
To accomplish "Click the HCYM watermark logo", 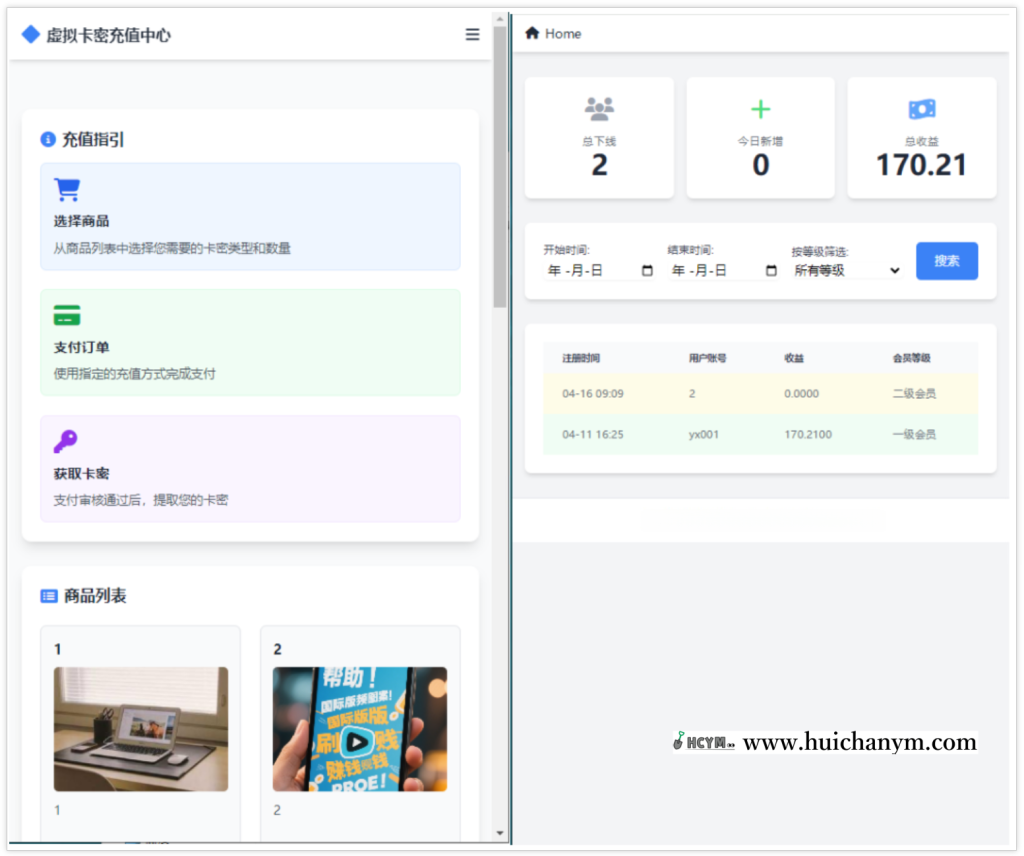I will point(703,742).
